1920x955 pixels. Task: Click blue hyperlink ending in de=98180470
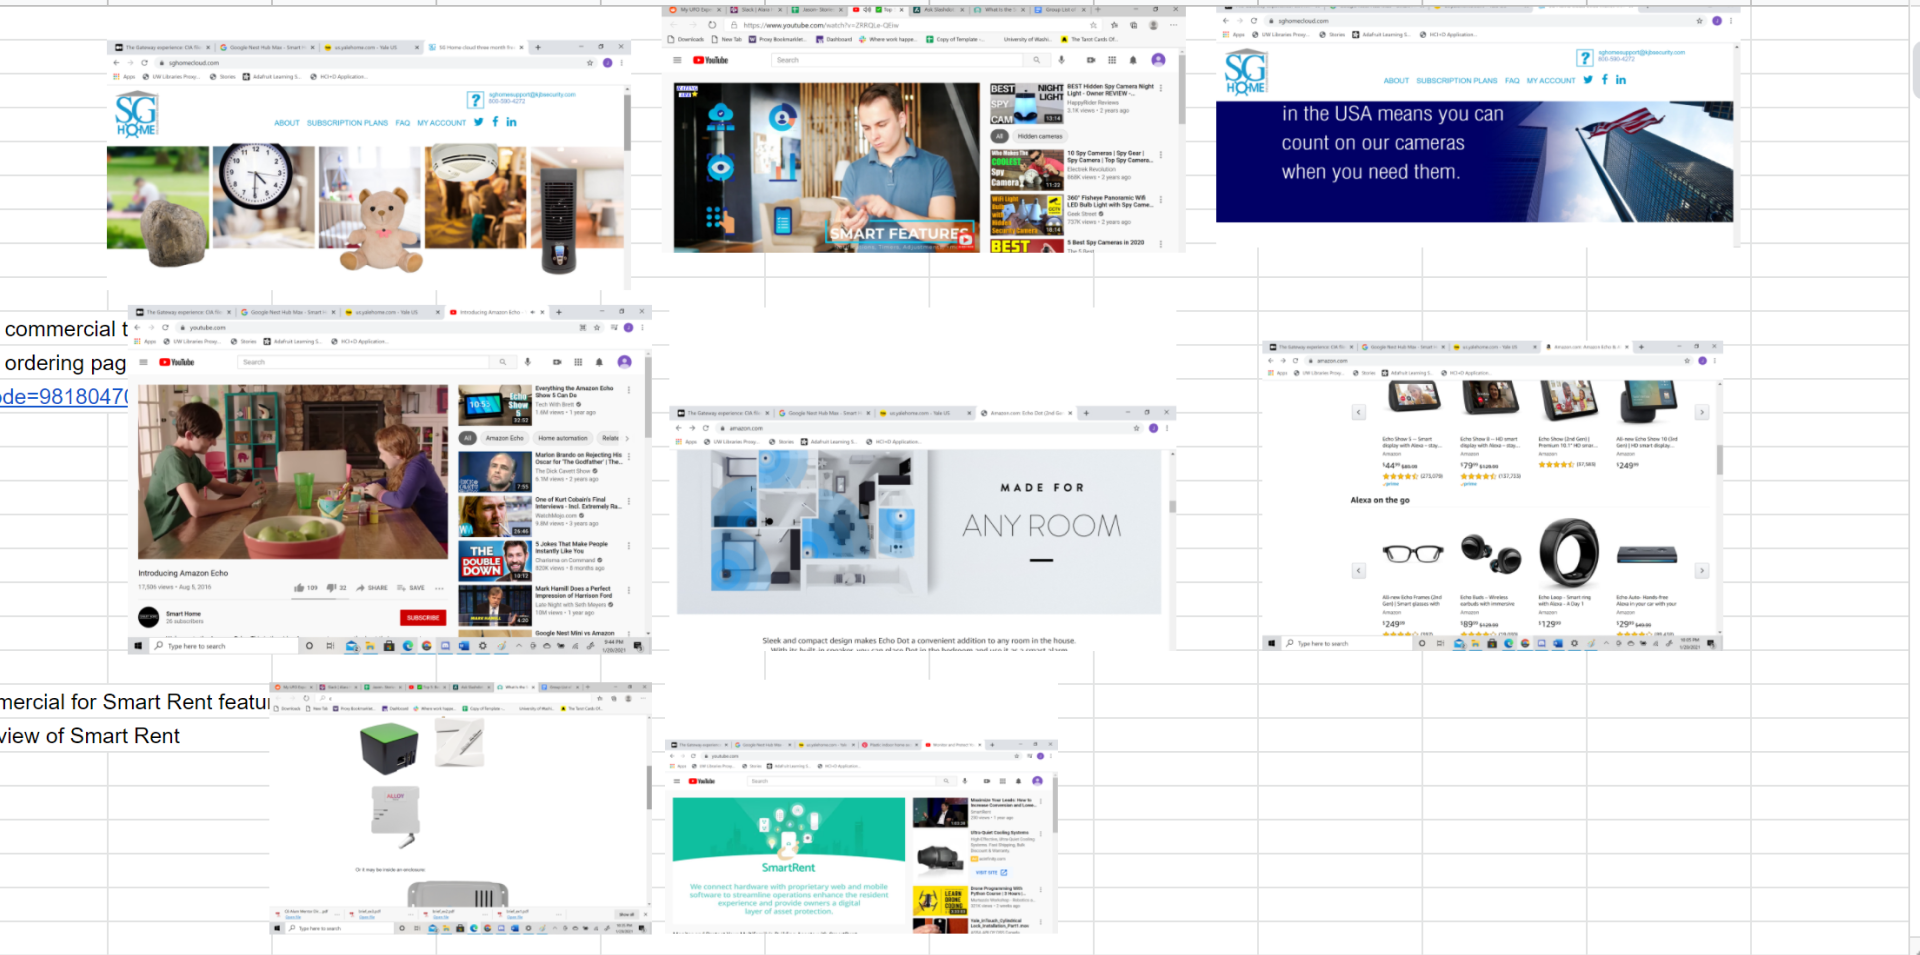pyautogui.click(x=64, y=396)
